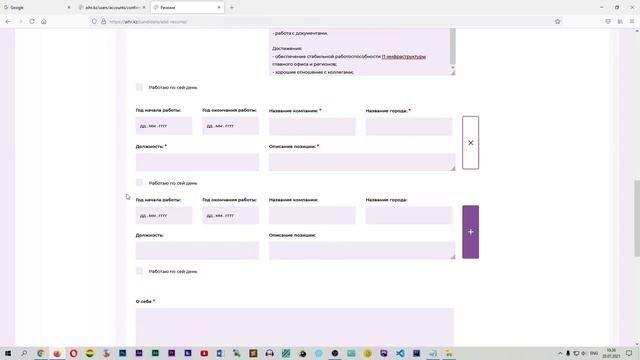Click the 'О себе' textarea
640x360 pixels.
295,327
